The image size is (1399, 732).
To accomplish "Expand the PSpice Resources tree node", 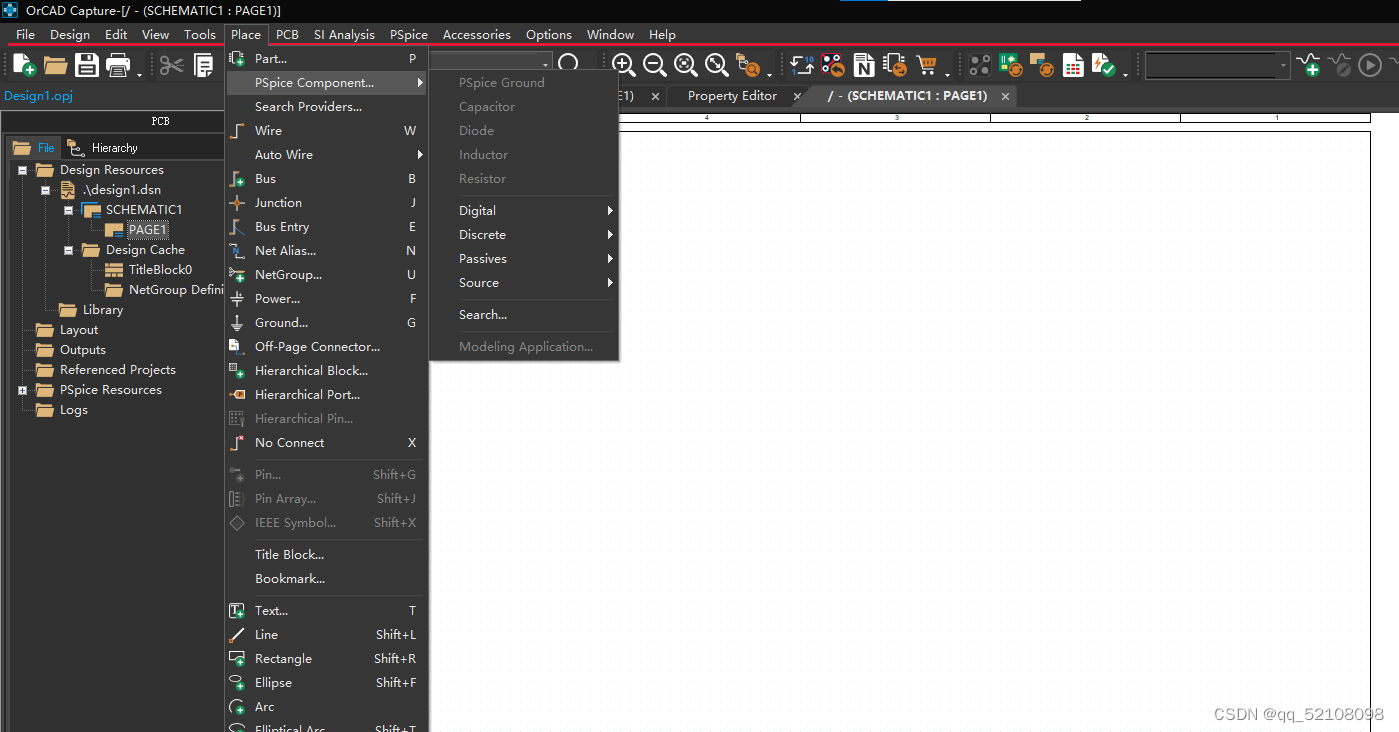I will pos(22,390).
